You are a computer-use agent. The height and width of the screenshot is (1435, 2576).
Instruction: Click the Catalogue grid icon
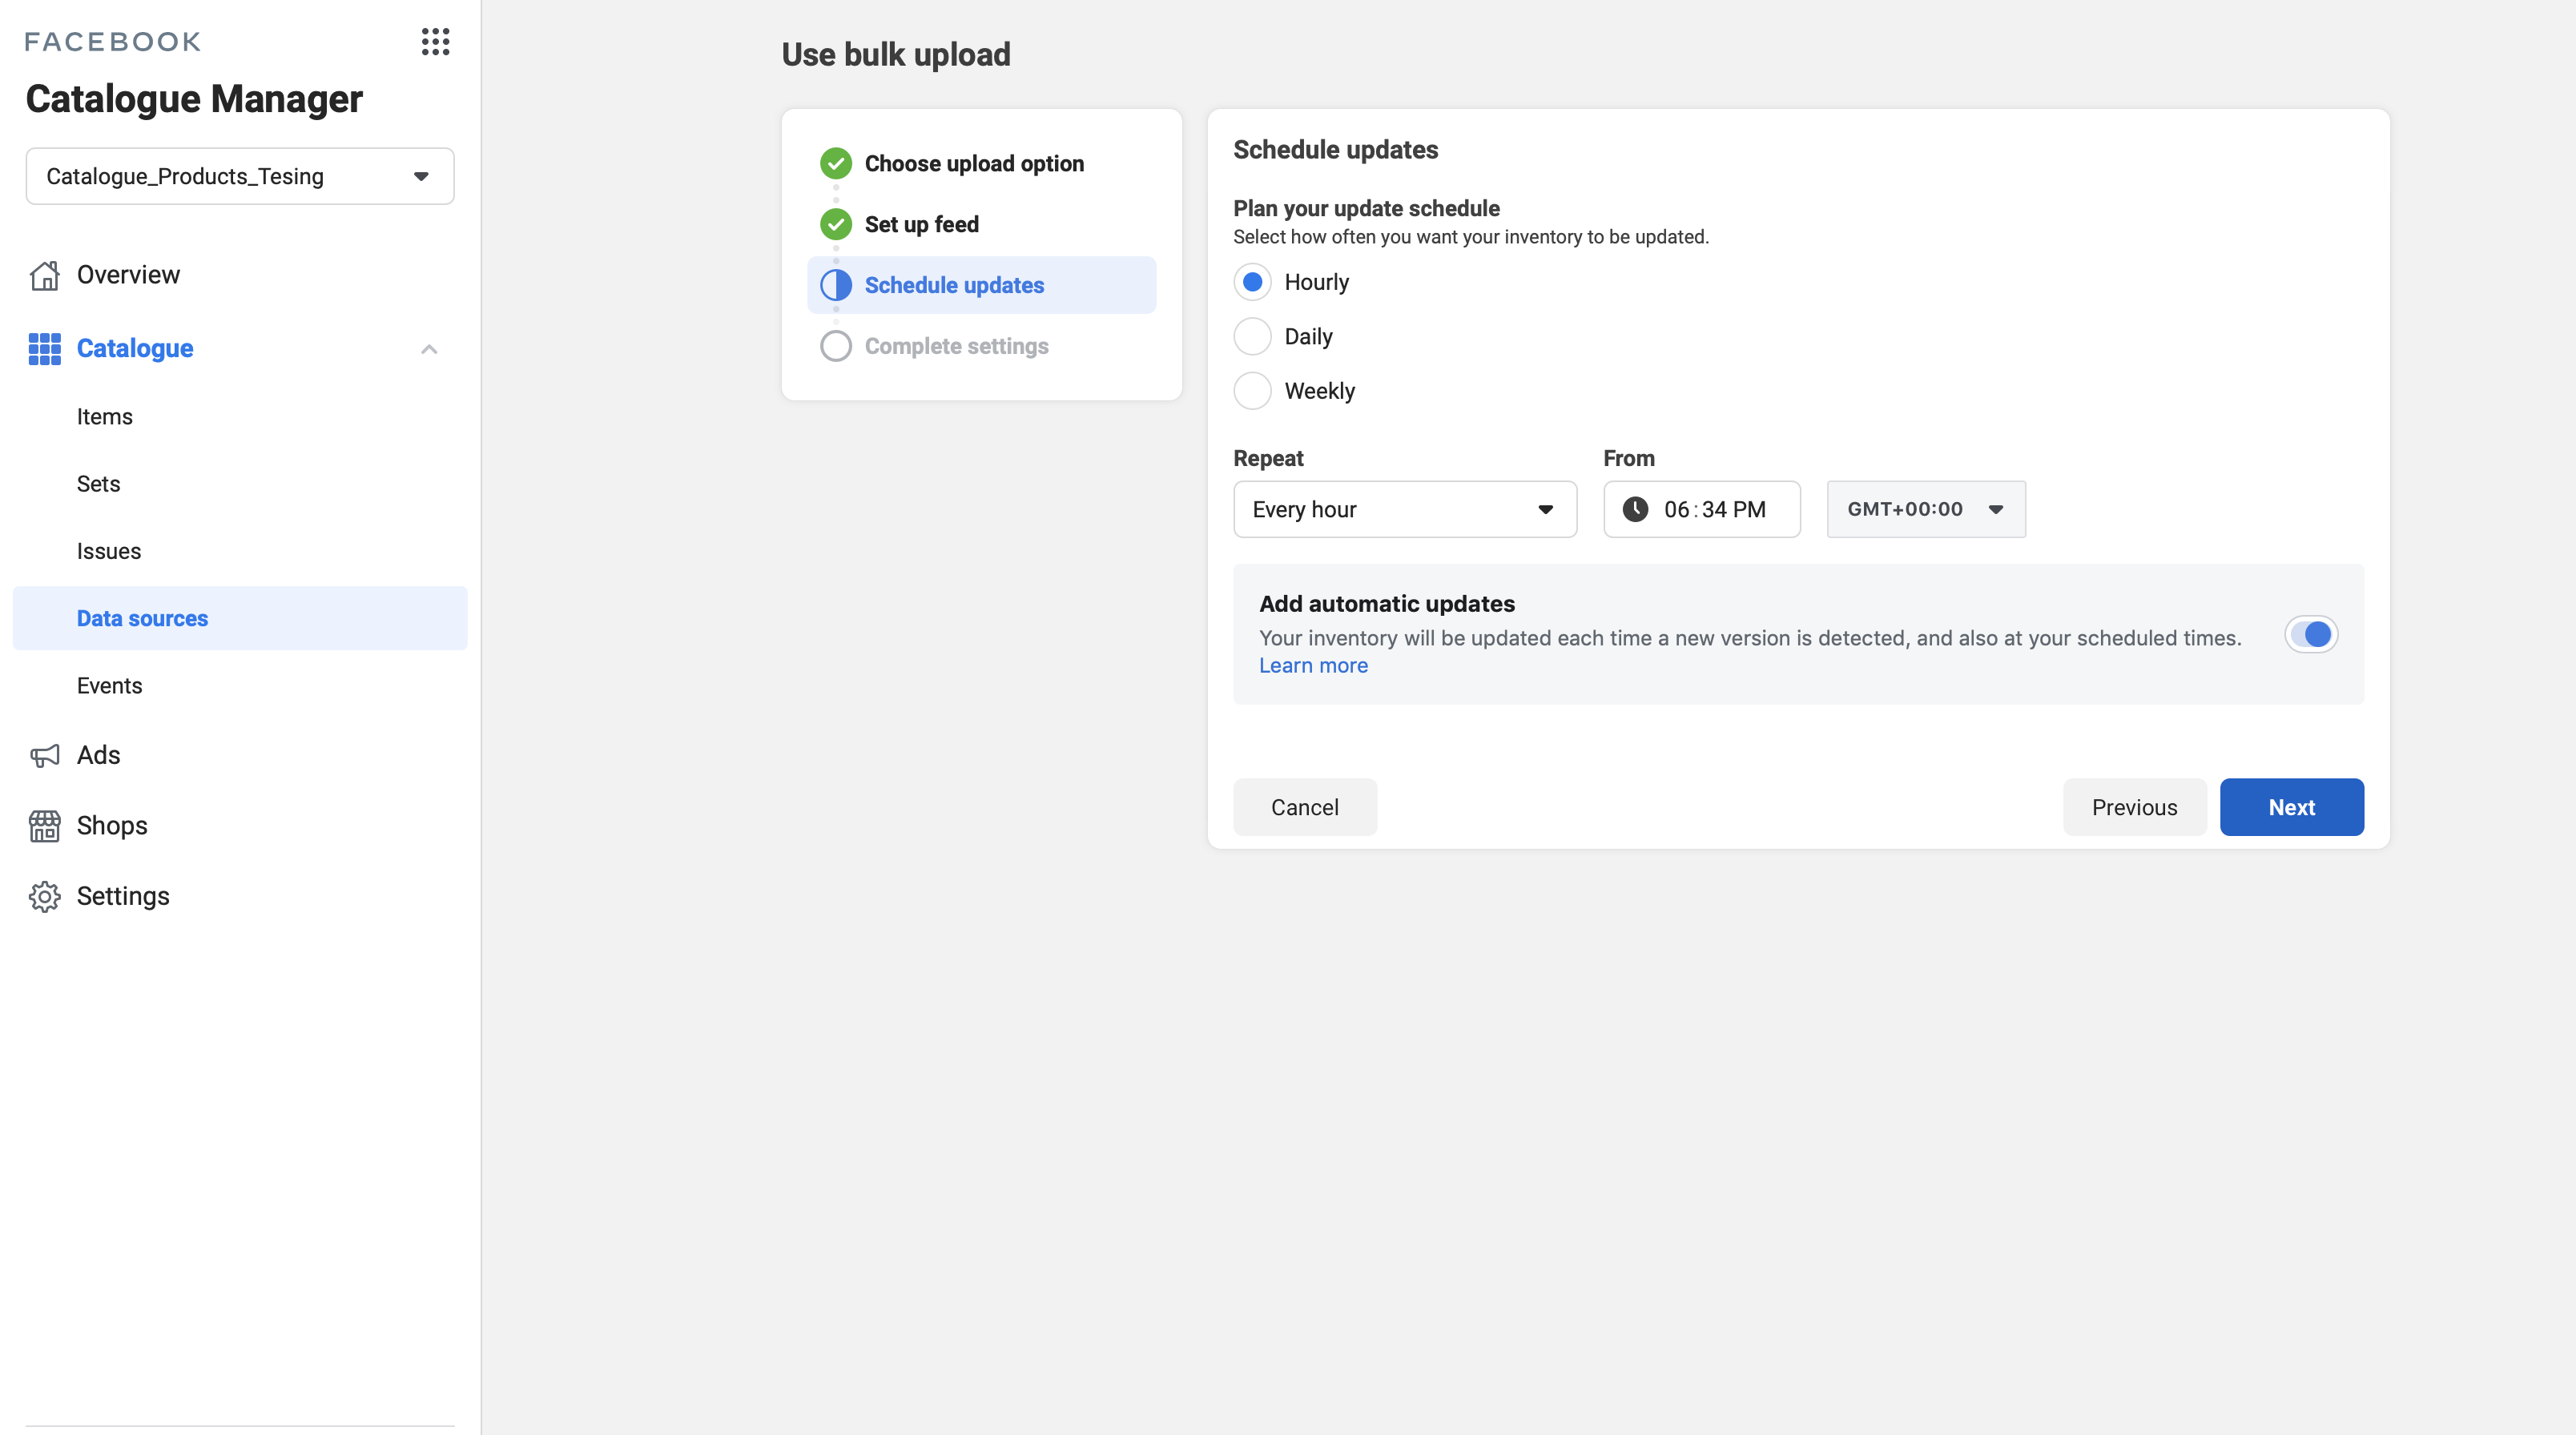coord(44,348)
